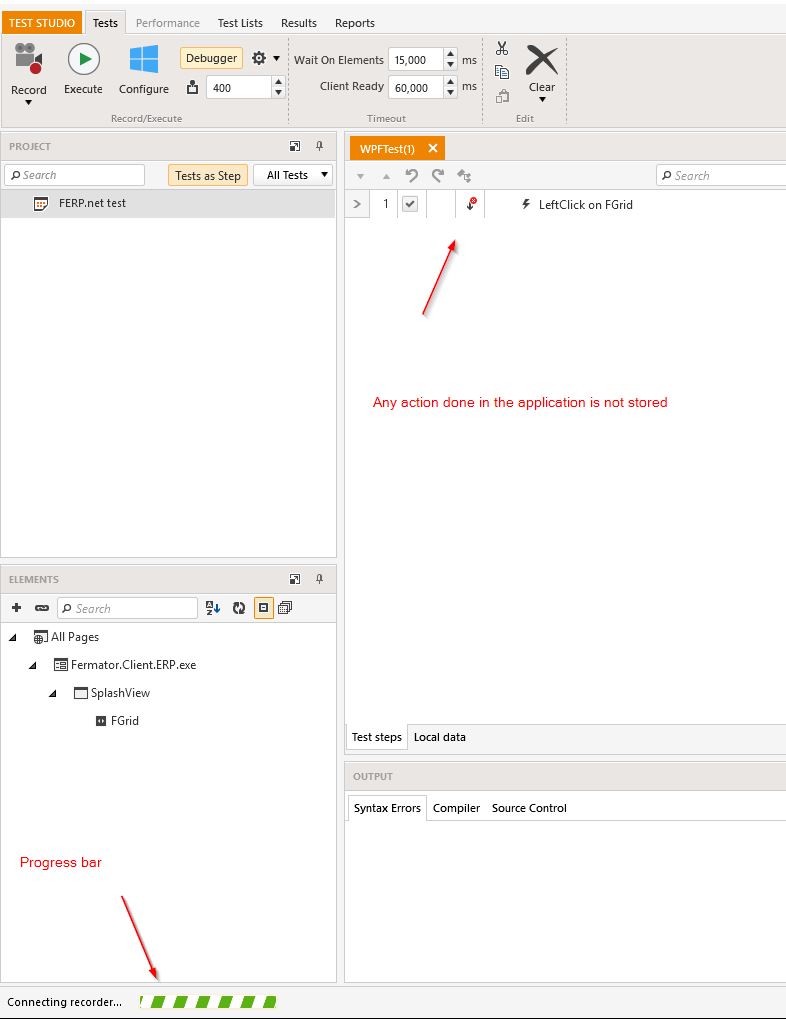Click the refresh icon in Elements toolbar
This screenshot has width=786, height=1019.
[x=239, y=608]
